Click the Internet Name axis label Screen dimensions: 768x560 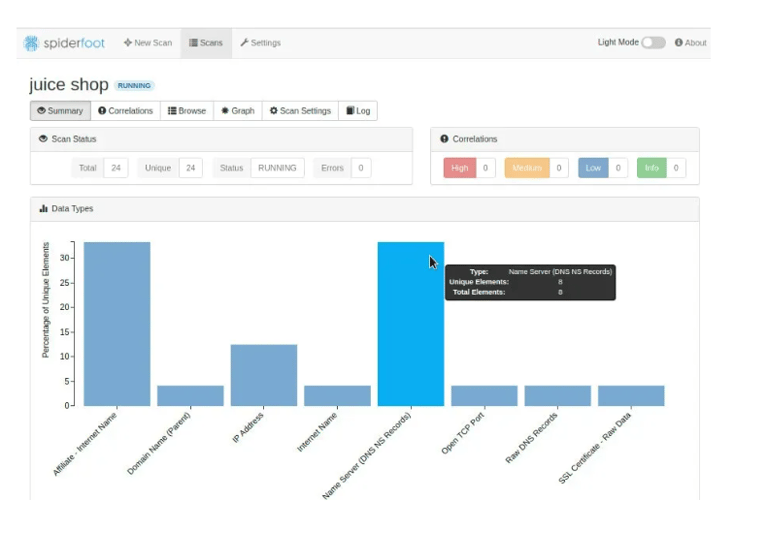tap(317, 432)
